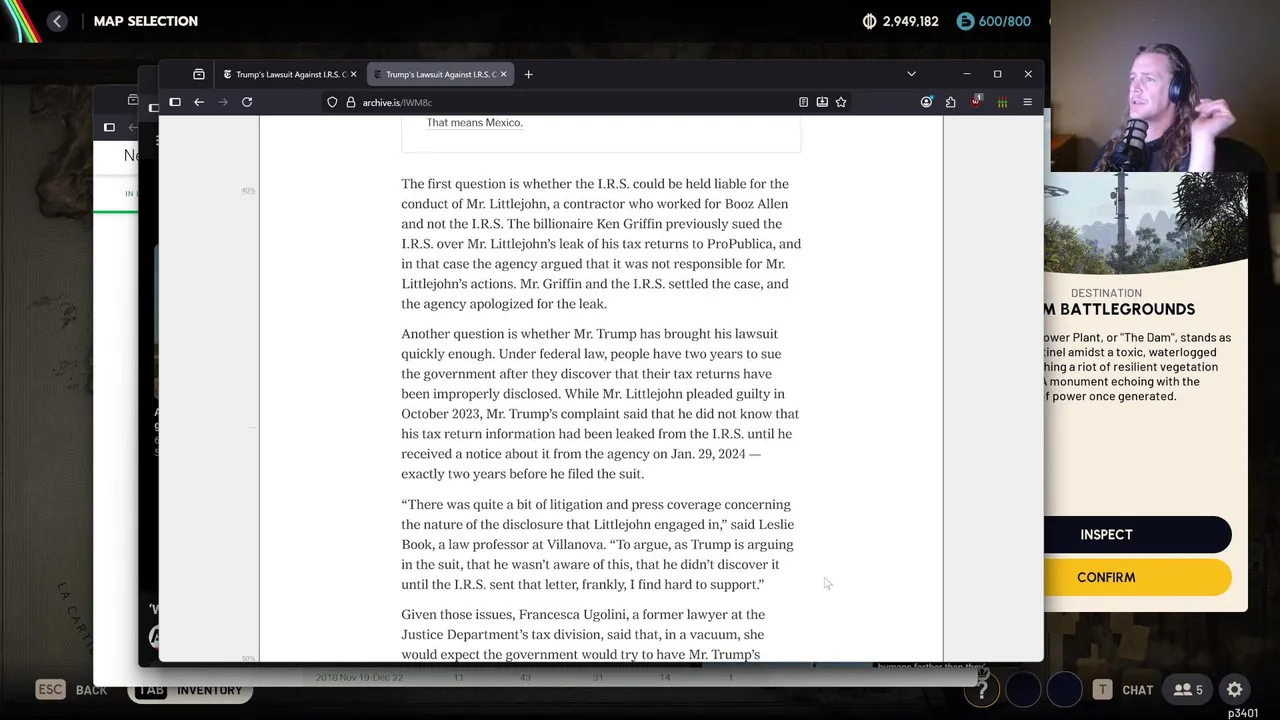This screenshot has height=720, width=1280.
Task: Close the active Trump's Lawsuit tab
Action: [x=503, y=74]
